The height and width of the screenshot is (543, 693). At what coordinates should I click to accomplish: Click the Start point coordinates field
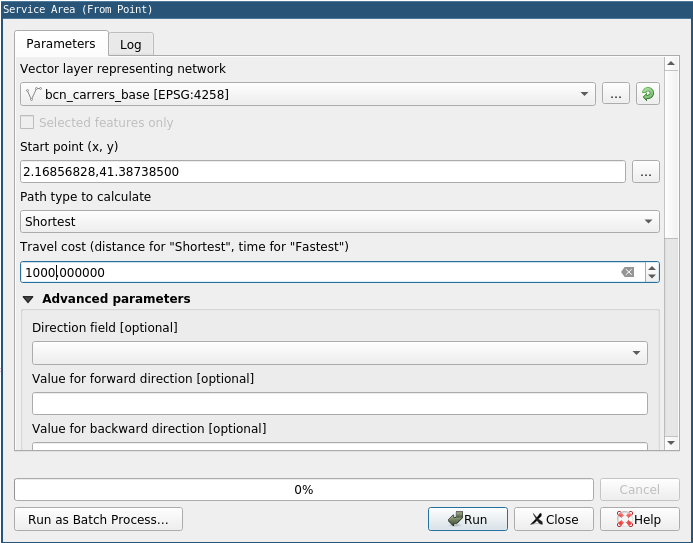322,171
